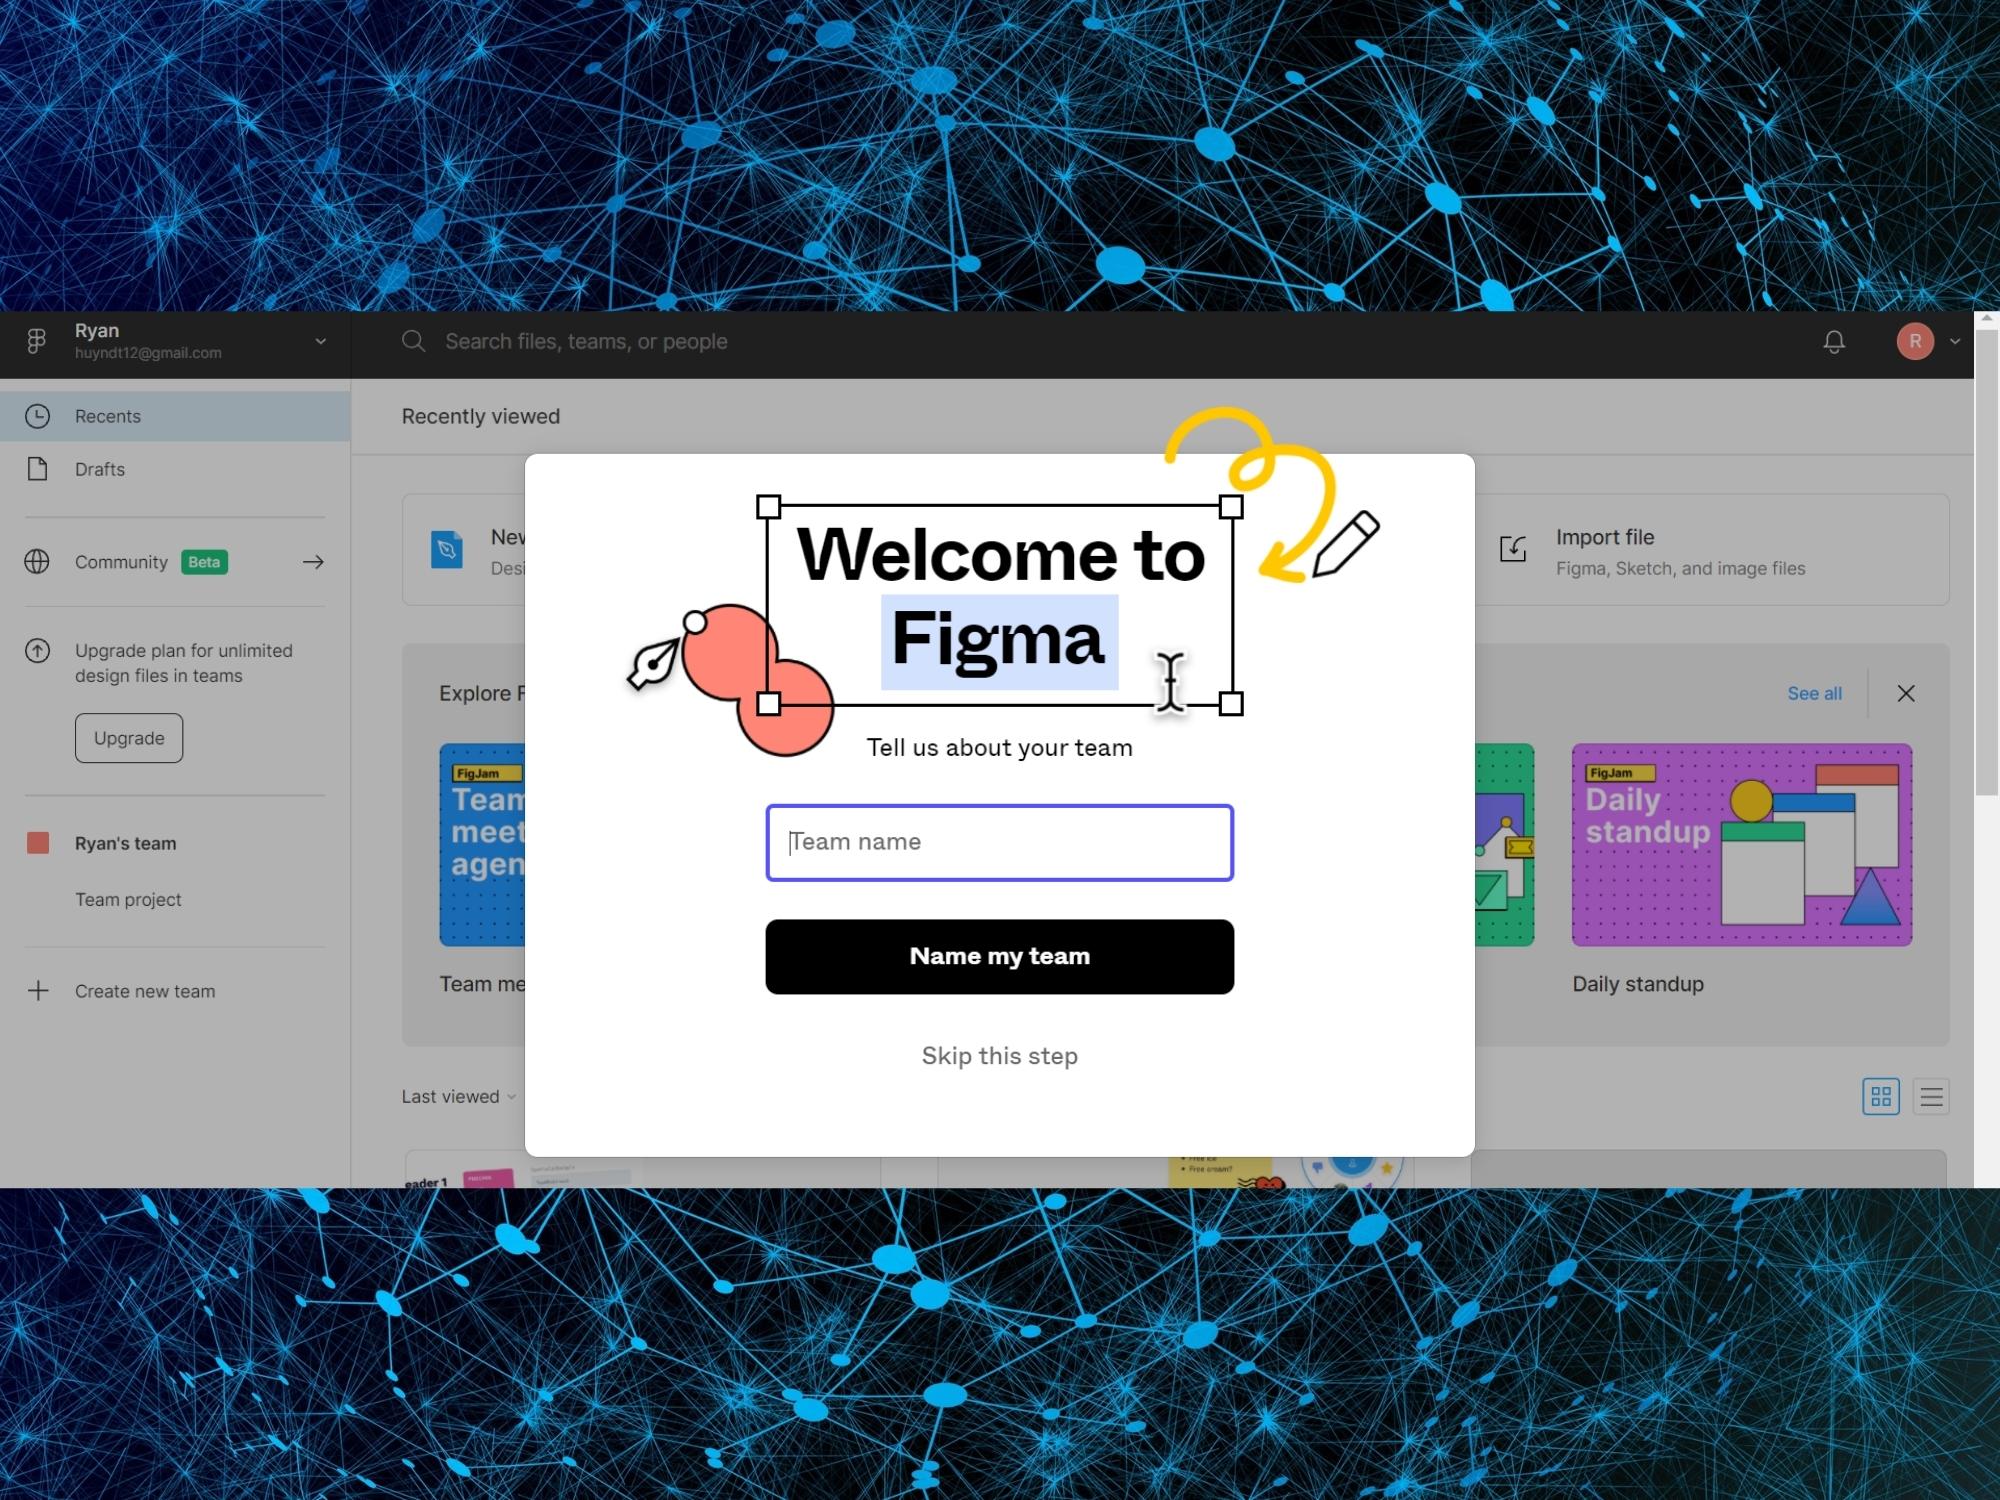Focus the Team name input field
Image resolution: width=2000 pixels, height=1500 pixels.
pos(999,843)
